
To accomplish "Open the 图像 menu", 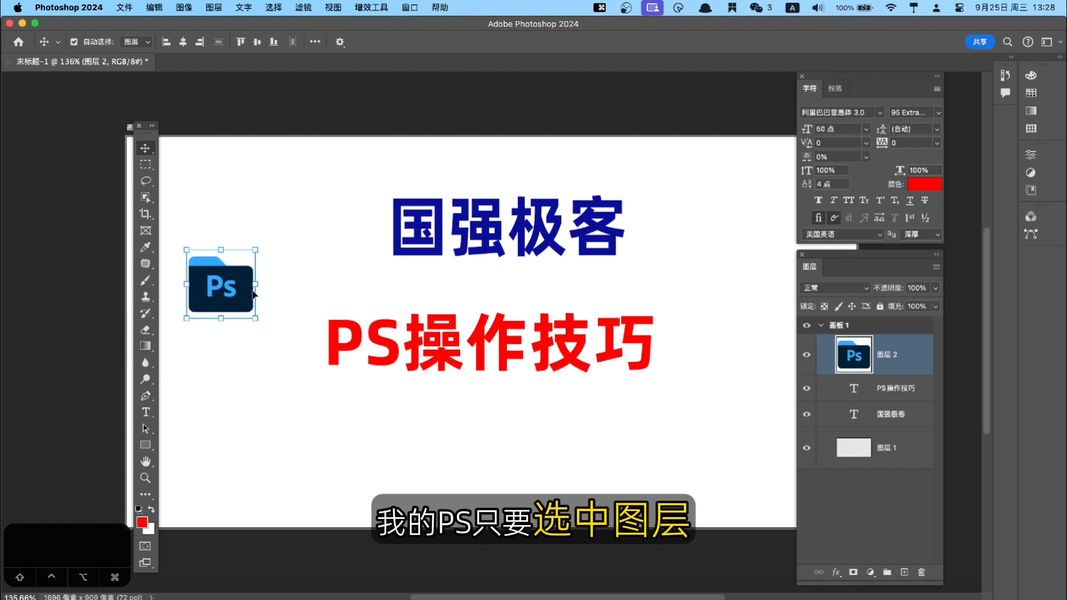I will tap(184, 7).
